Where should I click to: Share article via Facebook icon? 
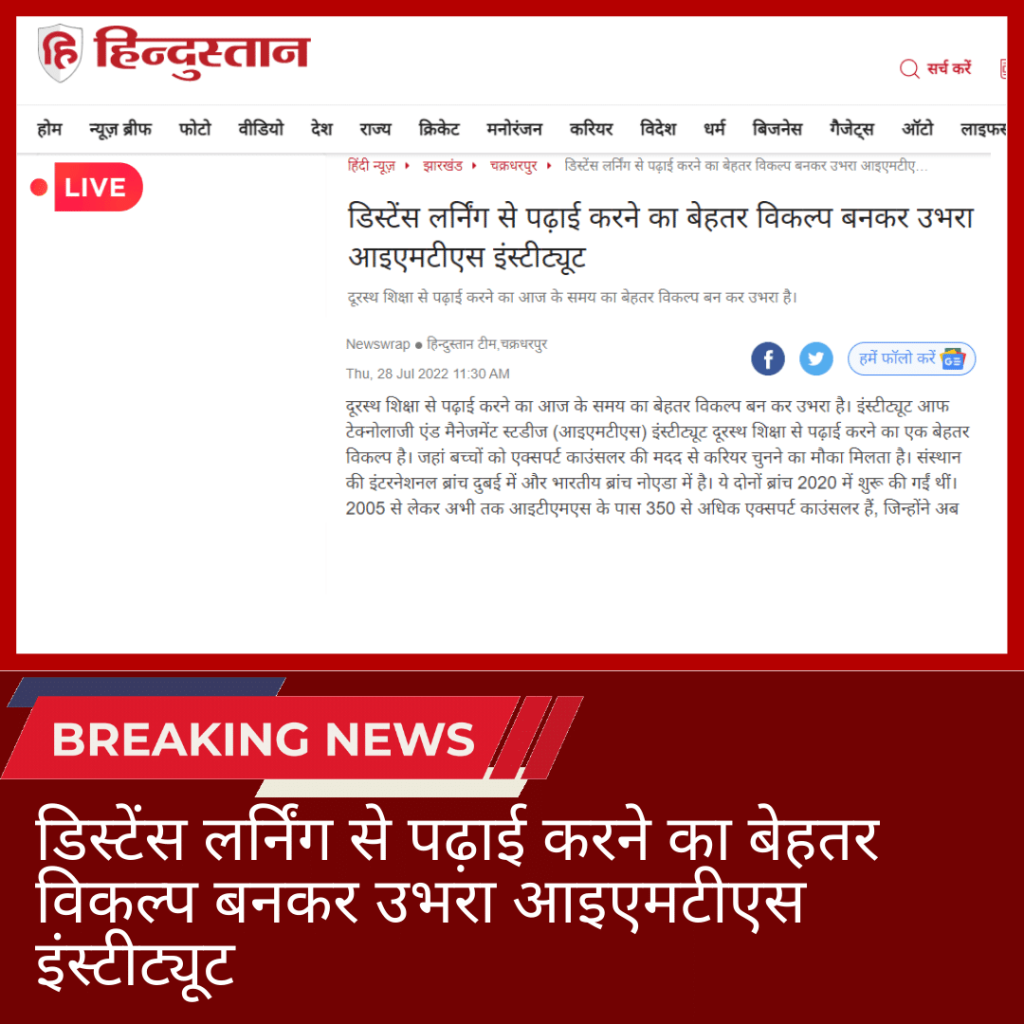coord(767,359)
